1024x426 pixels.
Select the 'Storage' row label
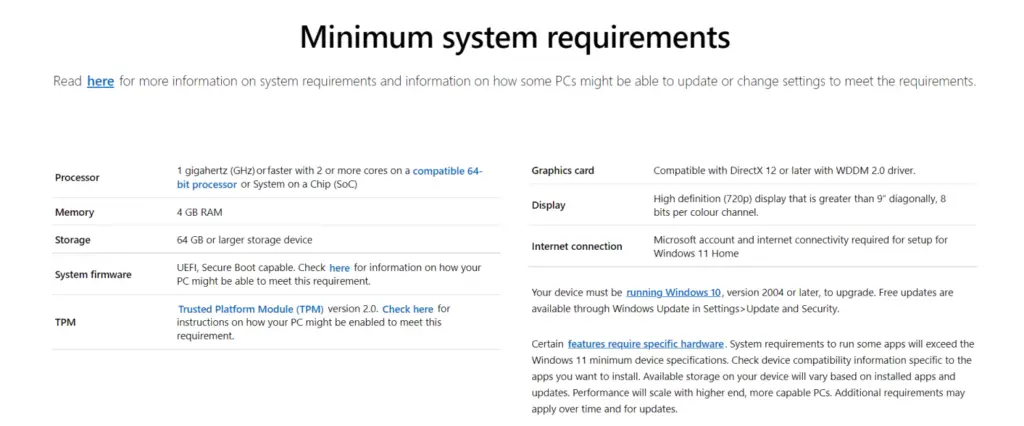pos(72,240)
